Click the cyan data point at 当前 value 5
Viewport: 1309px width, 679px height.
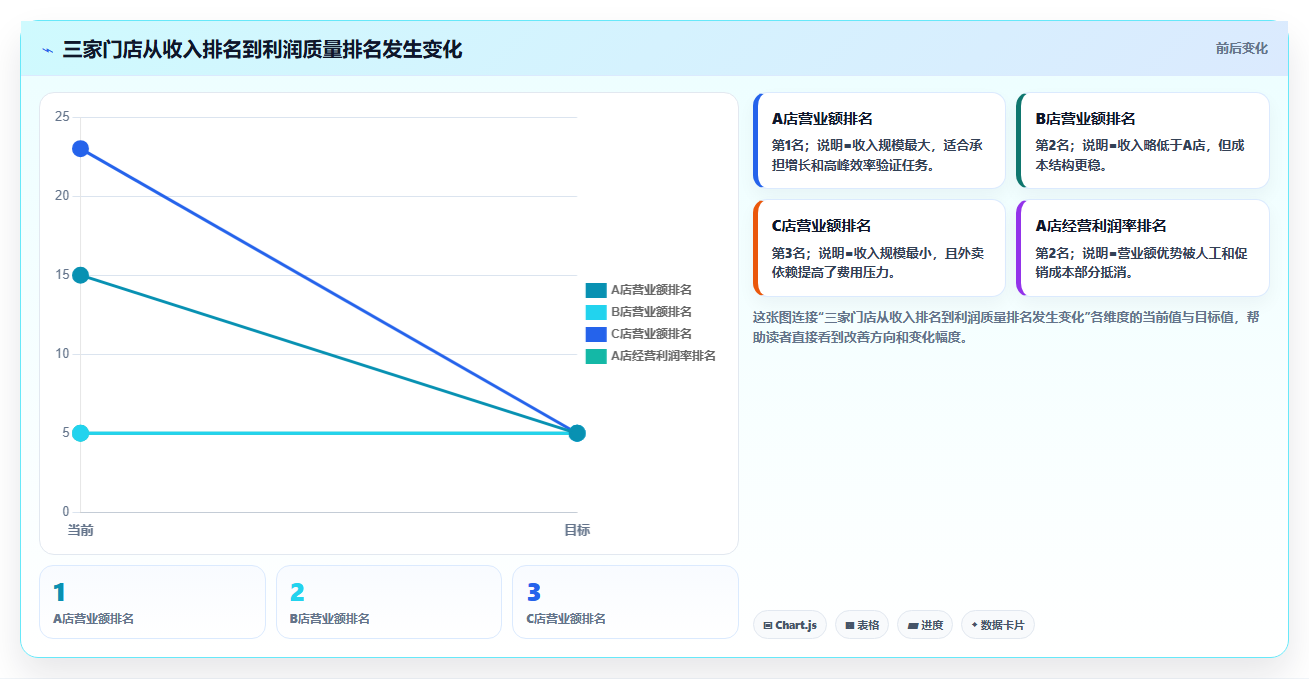pos(80,433)
